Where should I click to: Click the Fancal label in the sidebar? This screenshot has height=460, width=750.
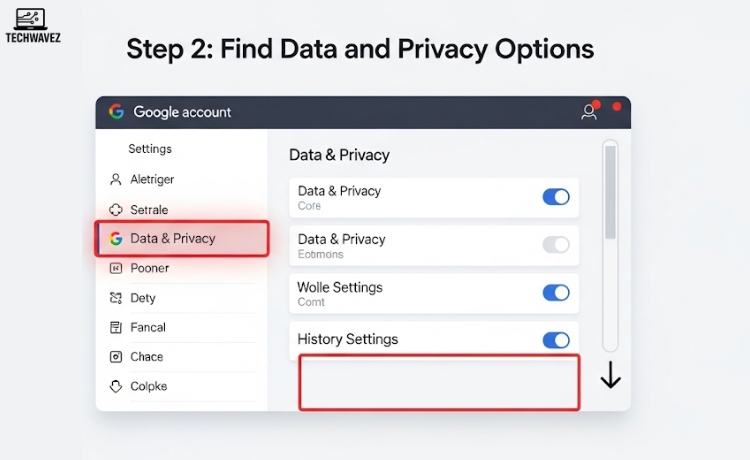[x=148, y=327]
